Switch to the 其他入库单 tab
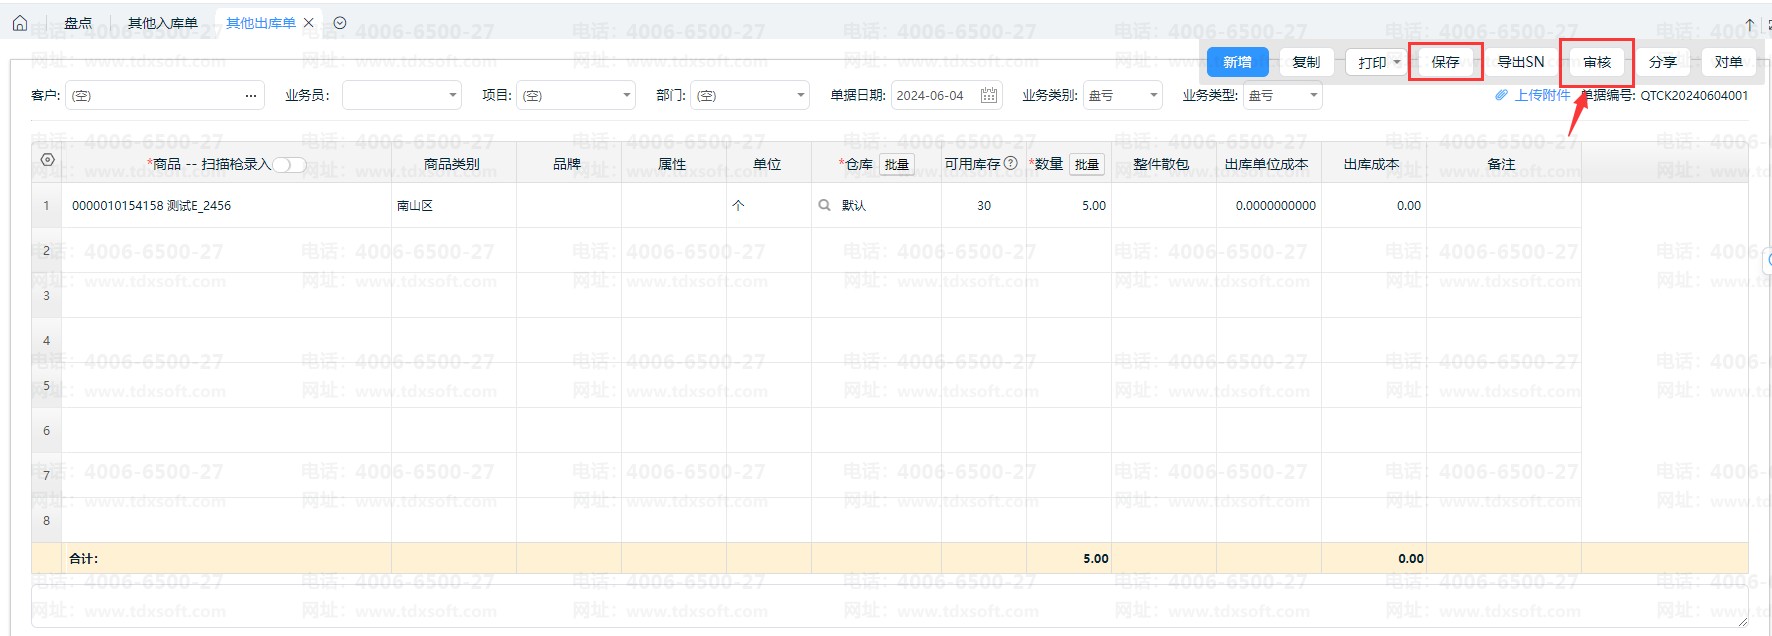 click(x=162, y=23)
